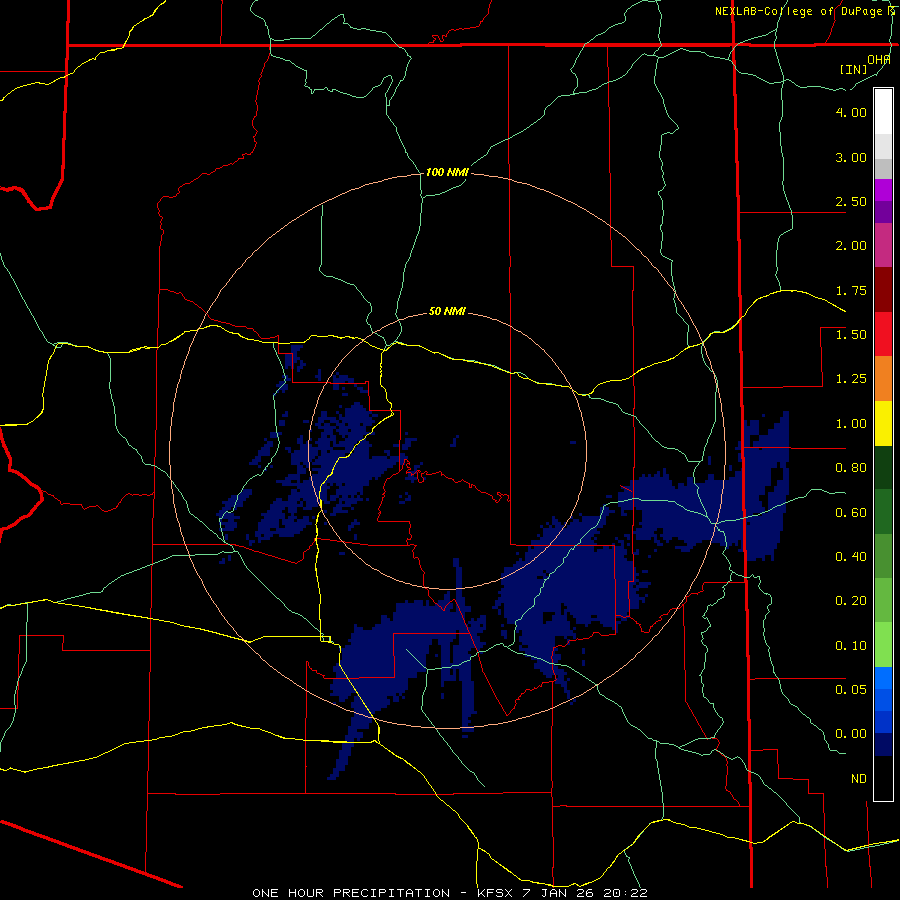Click the 2.50 legend value
The width and height of the screenshot is (900, 900).
[x=851, y=201]
